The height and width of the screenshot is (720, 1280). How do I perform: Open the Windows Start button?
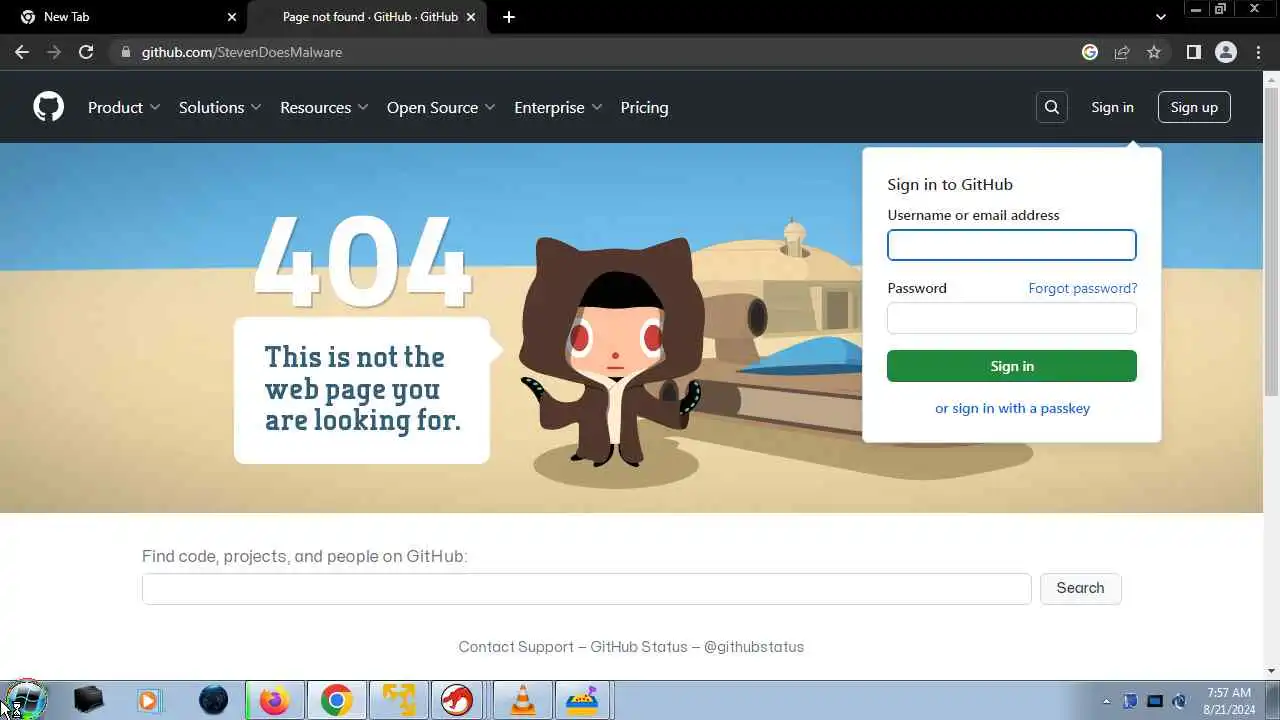click(25, 700)
